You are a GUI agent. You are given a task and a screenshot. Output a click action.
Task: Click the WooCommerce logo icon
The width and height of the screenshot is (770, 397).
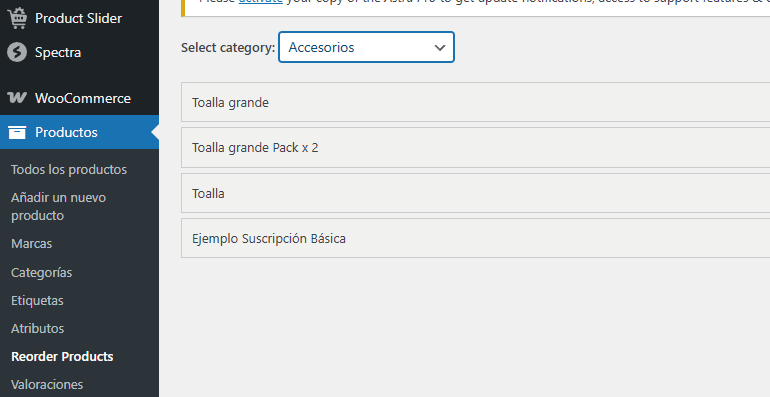17,98
